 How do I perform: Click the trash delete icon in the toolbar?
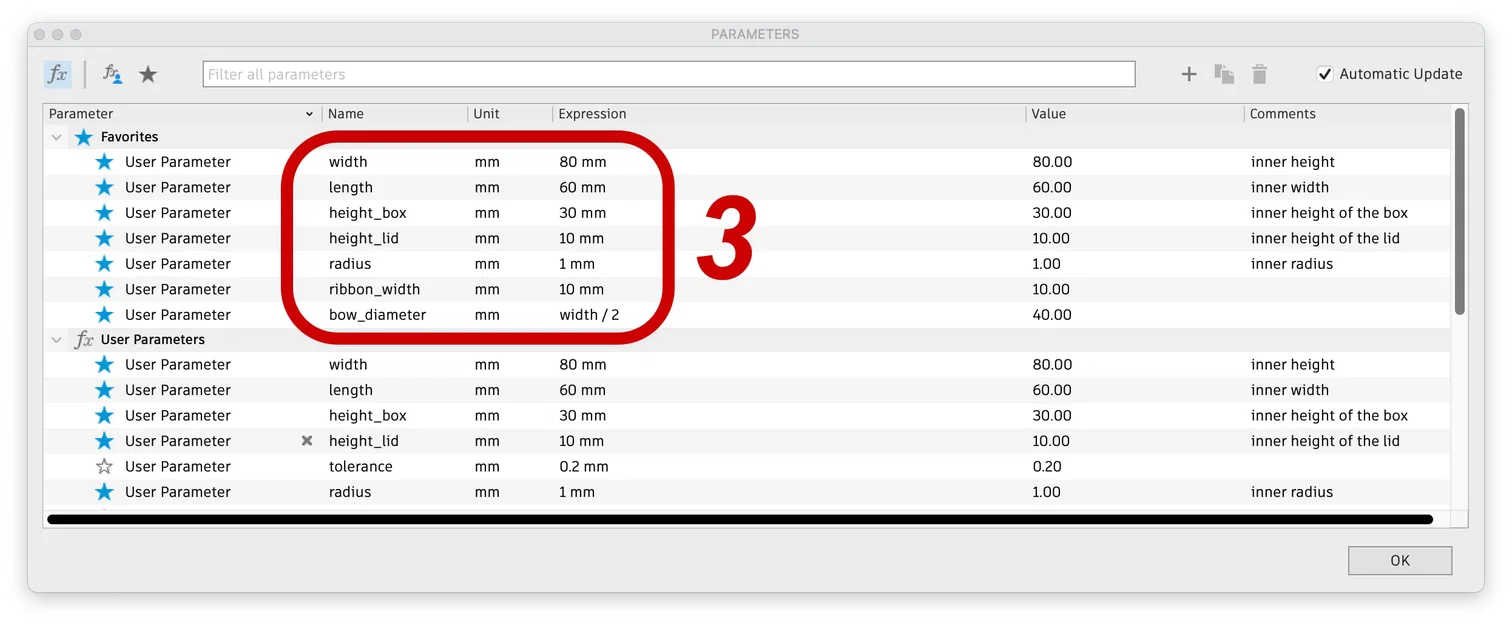(1260, 74)
